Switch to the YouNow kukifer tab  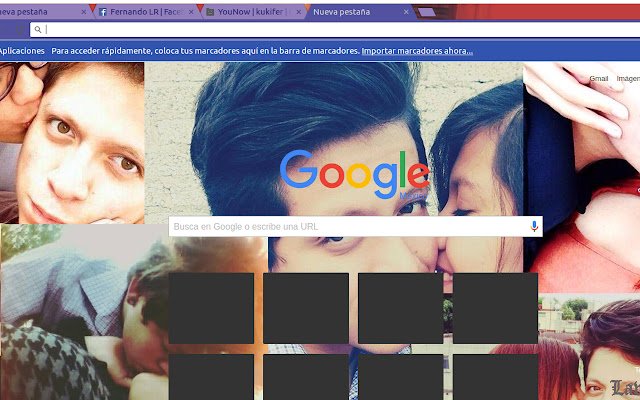tap(254, 12)
